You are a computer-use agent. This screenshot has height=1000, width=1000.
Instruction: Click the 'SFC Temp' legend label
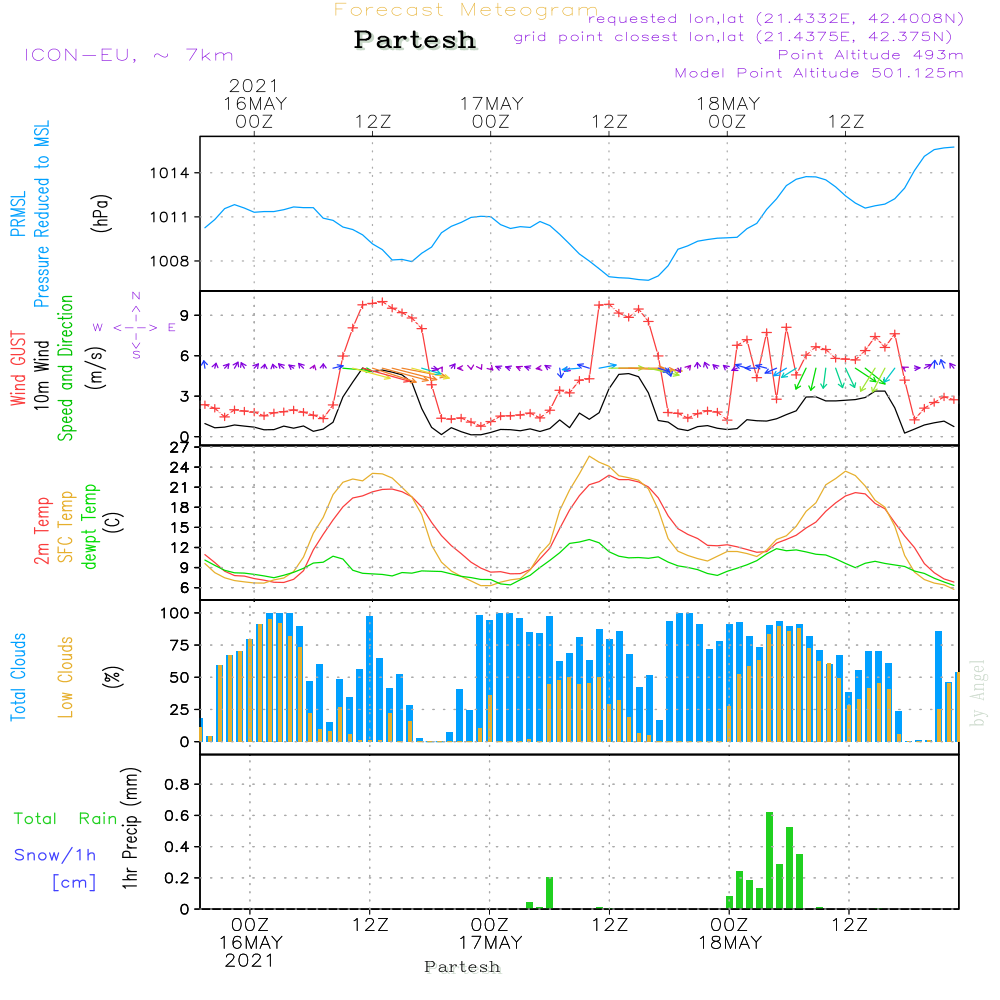tap(66, 527)
